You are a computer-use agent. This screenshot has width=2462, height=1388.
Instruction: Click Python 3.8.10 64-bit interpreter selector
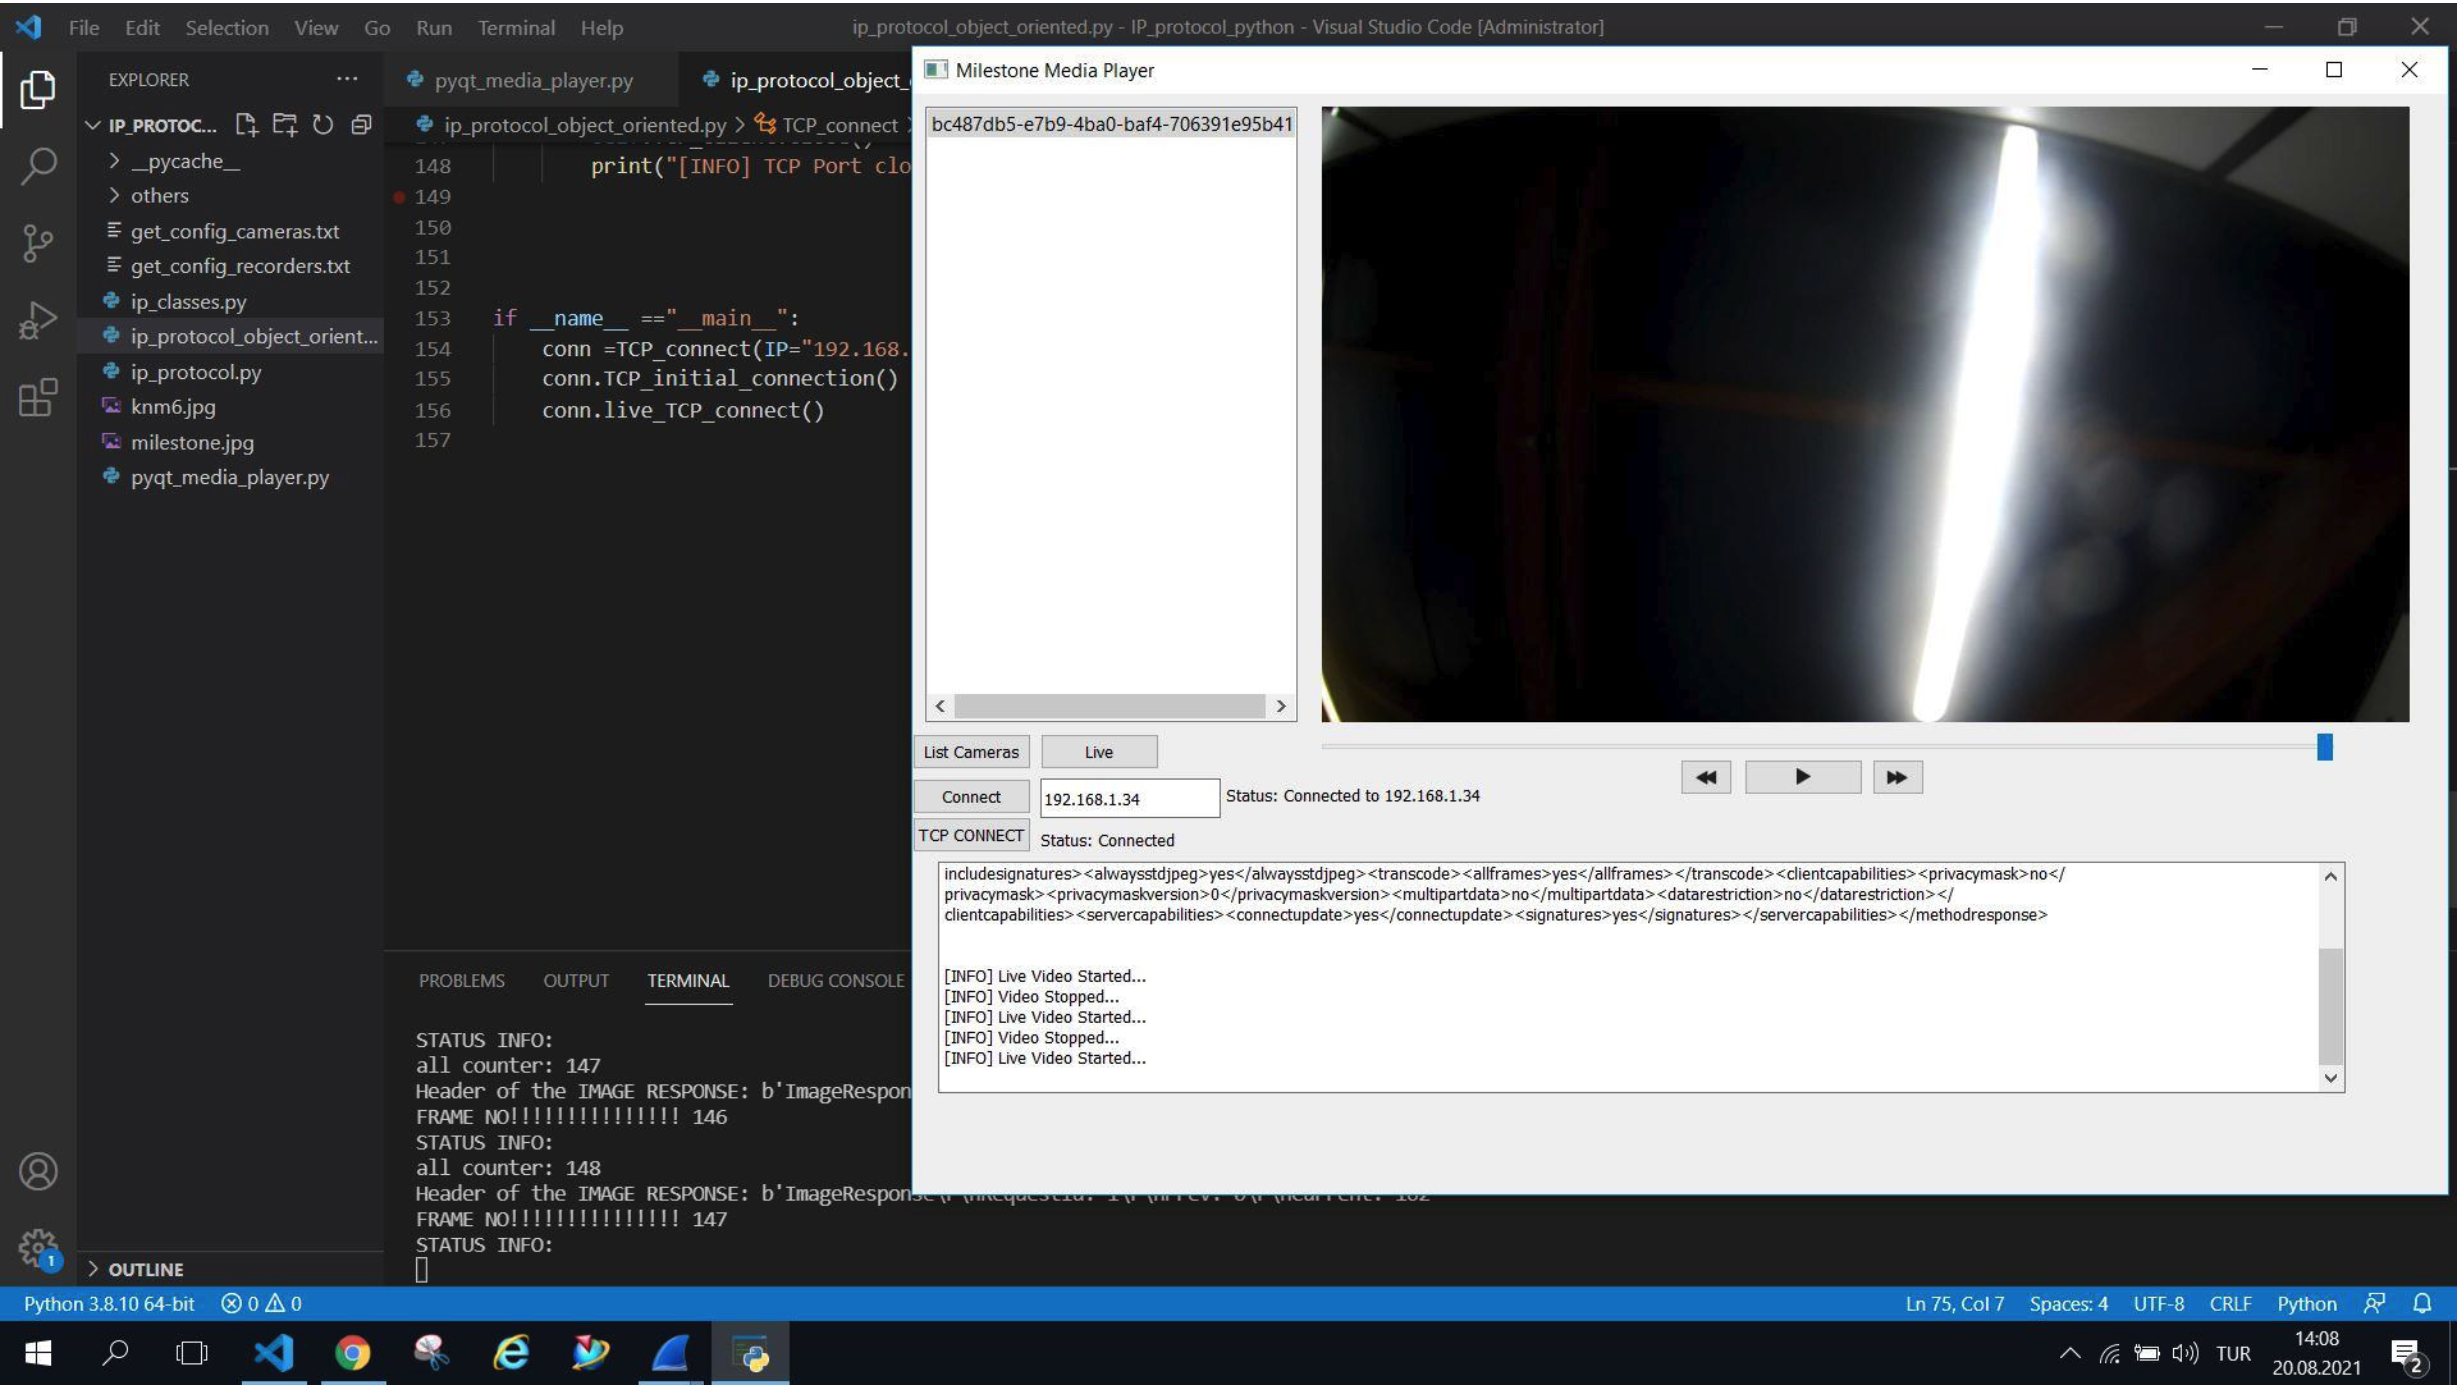click(109, 1306)
